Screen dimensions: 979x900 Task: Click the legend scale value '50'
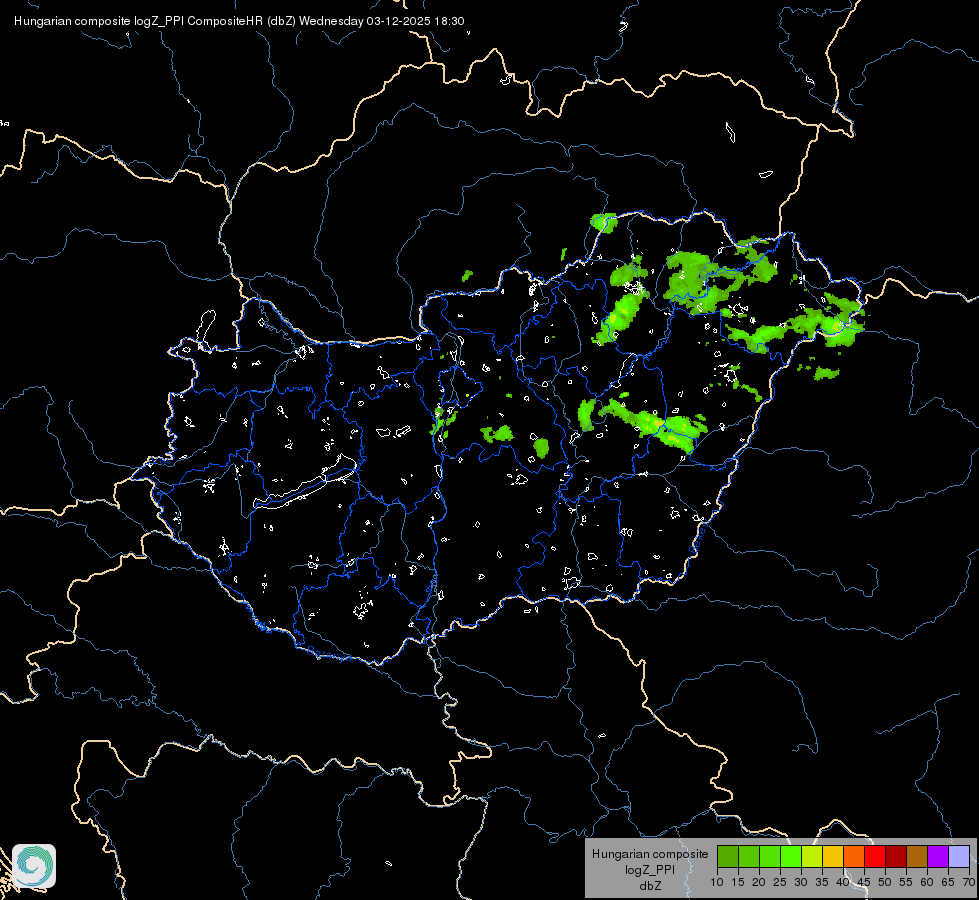(x=885, y=883)
